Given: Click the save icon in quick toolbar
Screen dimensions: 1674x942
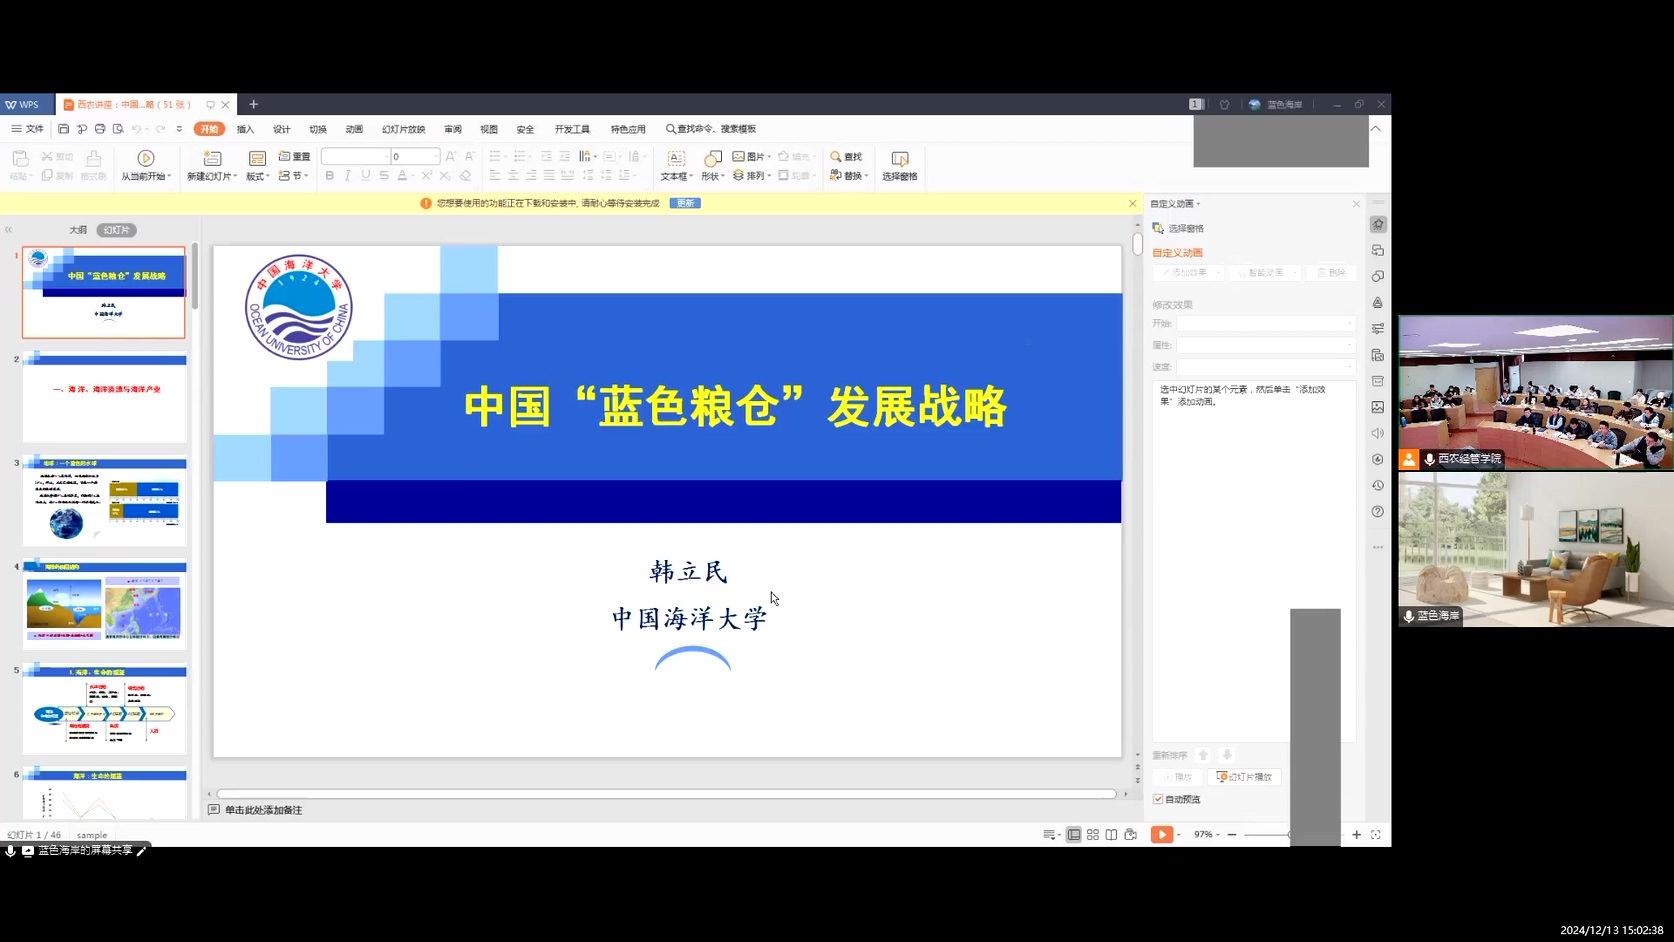Looking at the screenshot, I should tap(63, 129).
